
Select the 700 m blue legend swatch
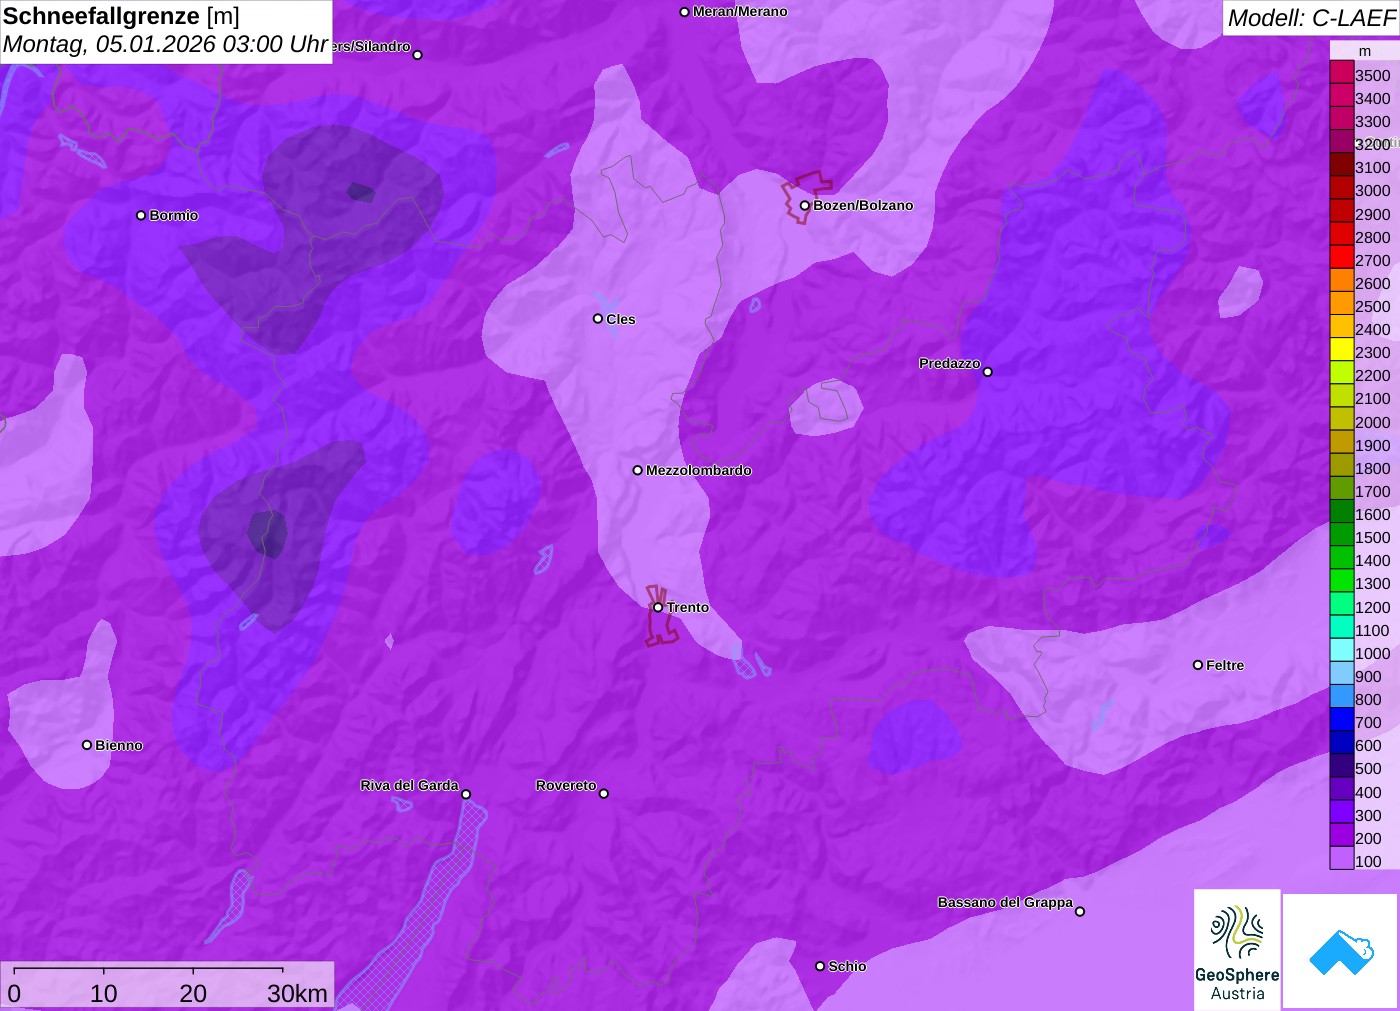(x=1341, y=720)
